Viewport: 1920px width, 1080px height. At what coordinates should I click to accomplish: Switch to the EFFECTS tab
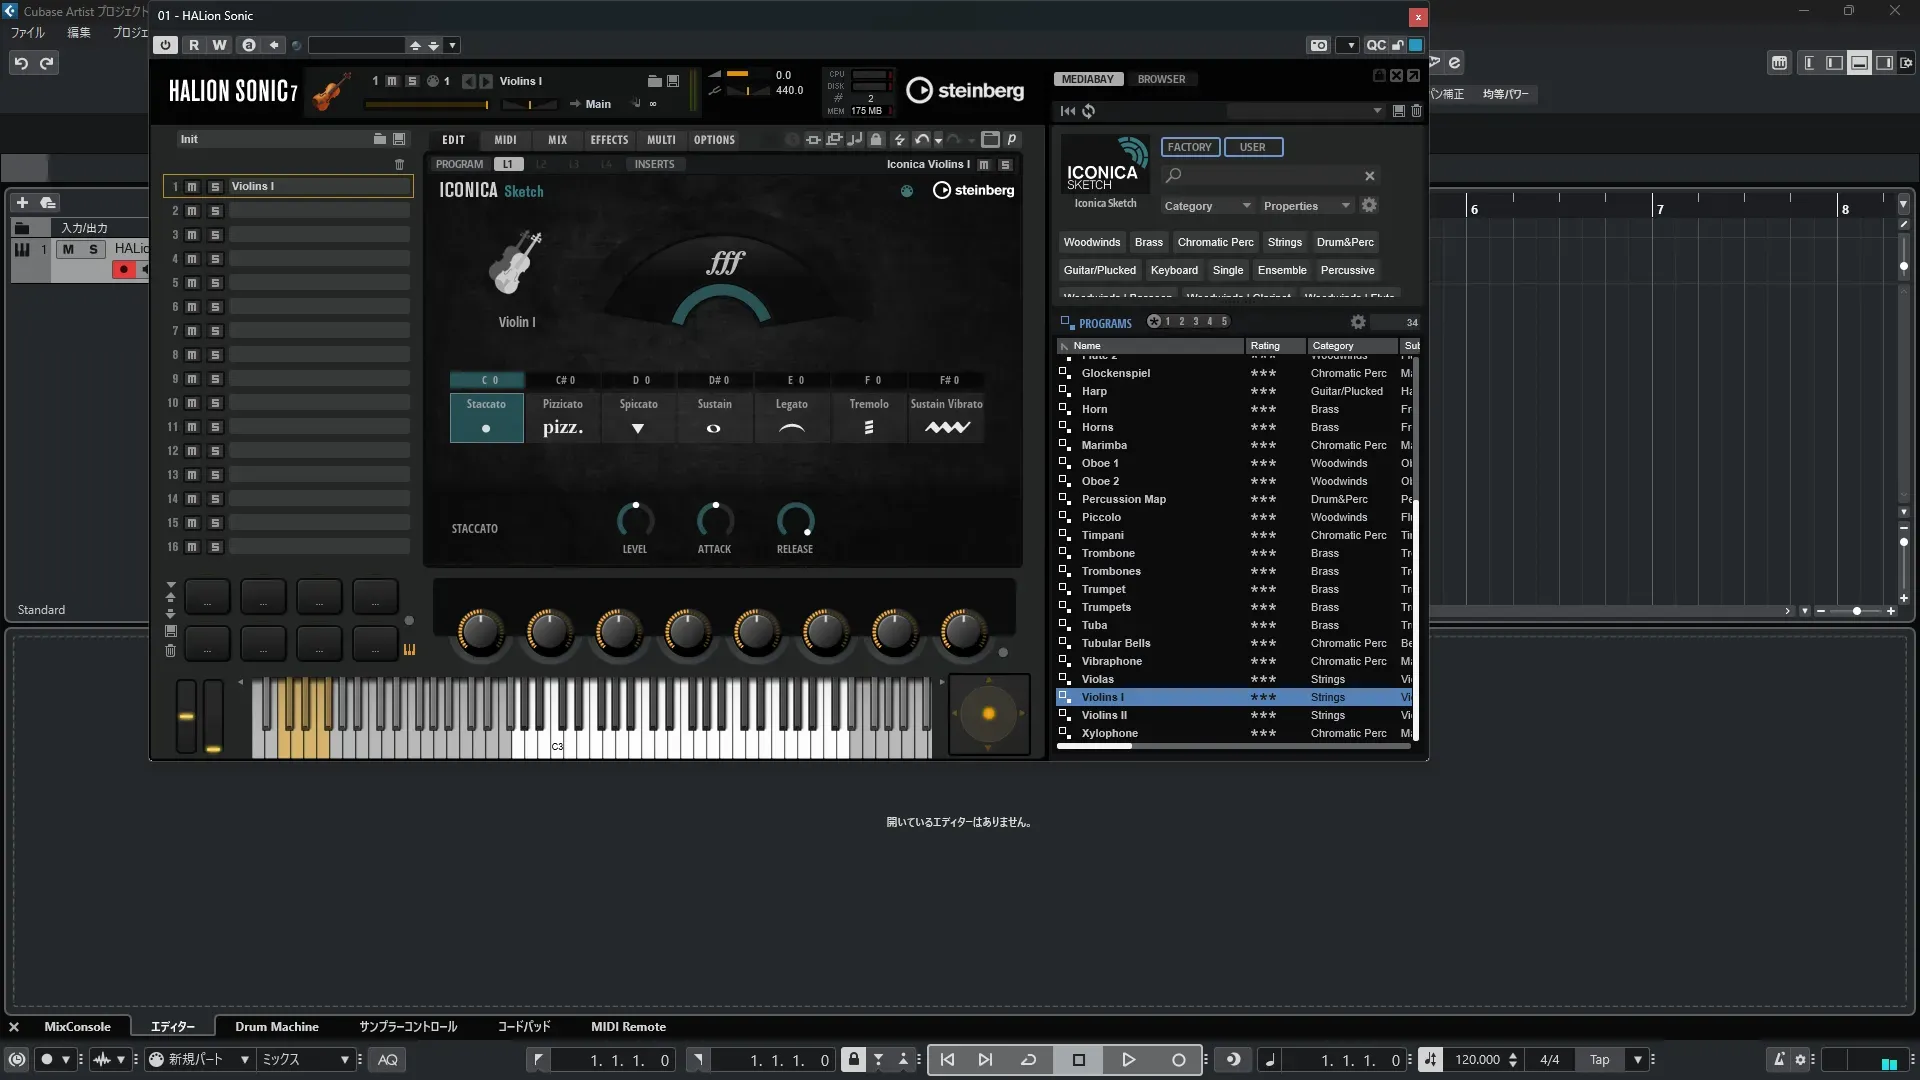point(609,140)
